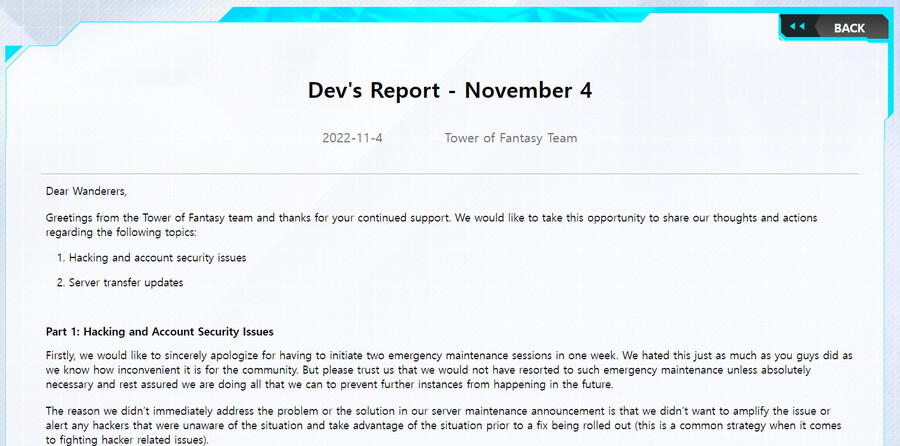The height and width of the screenshot is (446, 900).
Task: Click the Dear Wanderers greeting line
Action: [x=86, y=191]
